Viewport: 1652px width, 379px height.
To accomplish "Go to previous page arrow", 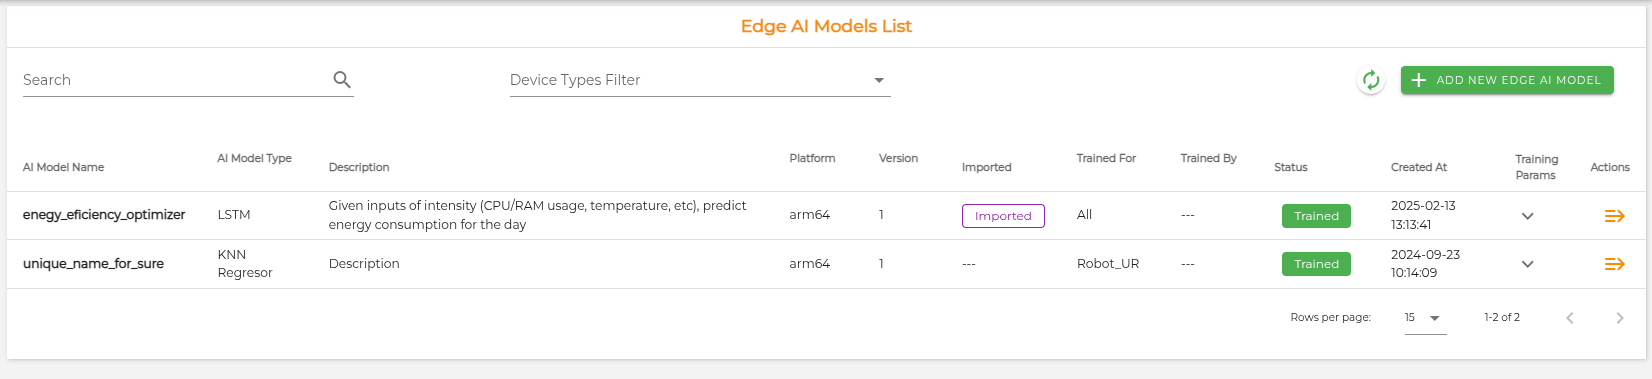I will pos(1570,318).
